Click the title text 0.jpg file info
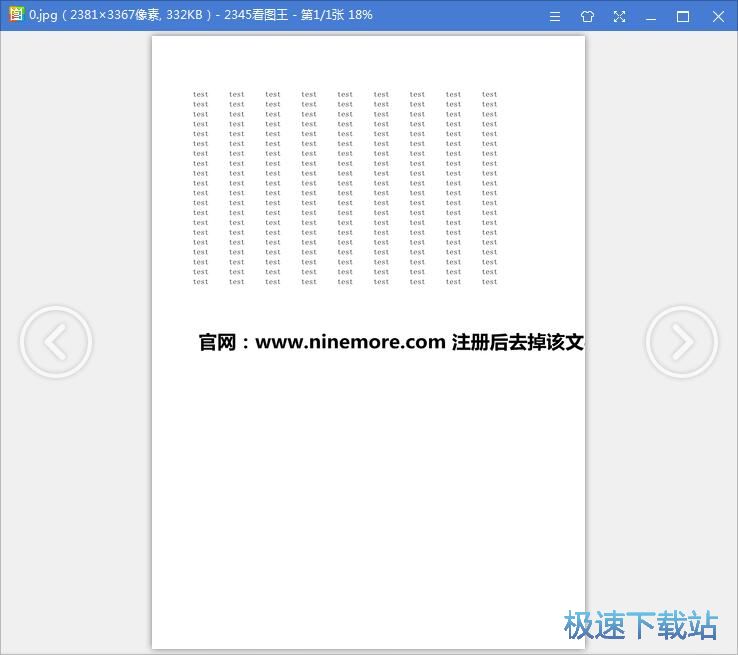Screen dimensions: 738x655 coord(201,15)
